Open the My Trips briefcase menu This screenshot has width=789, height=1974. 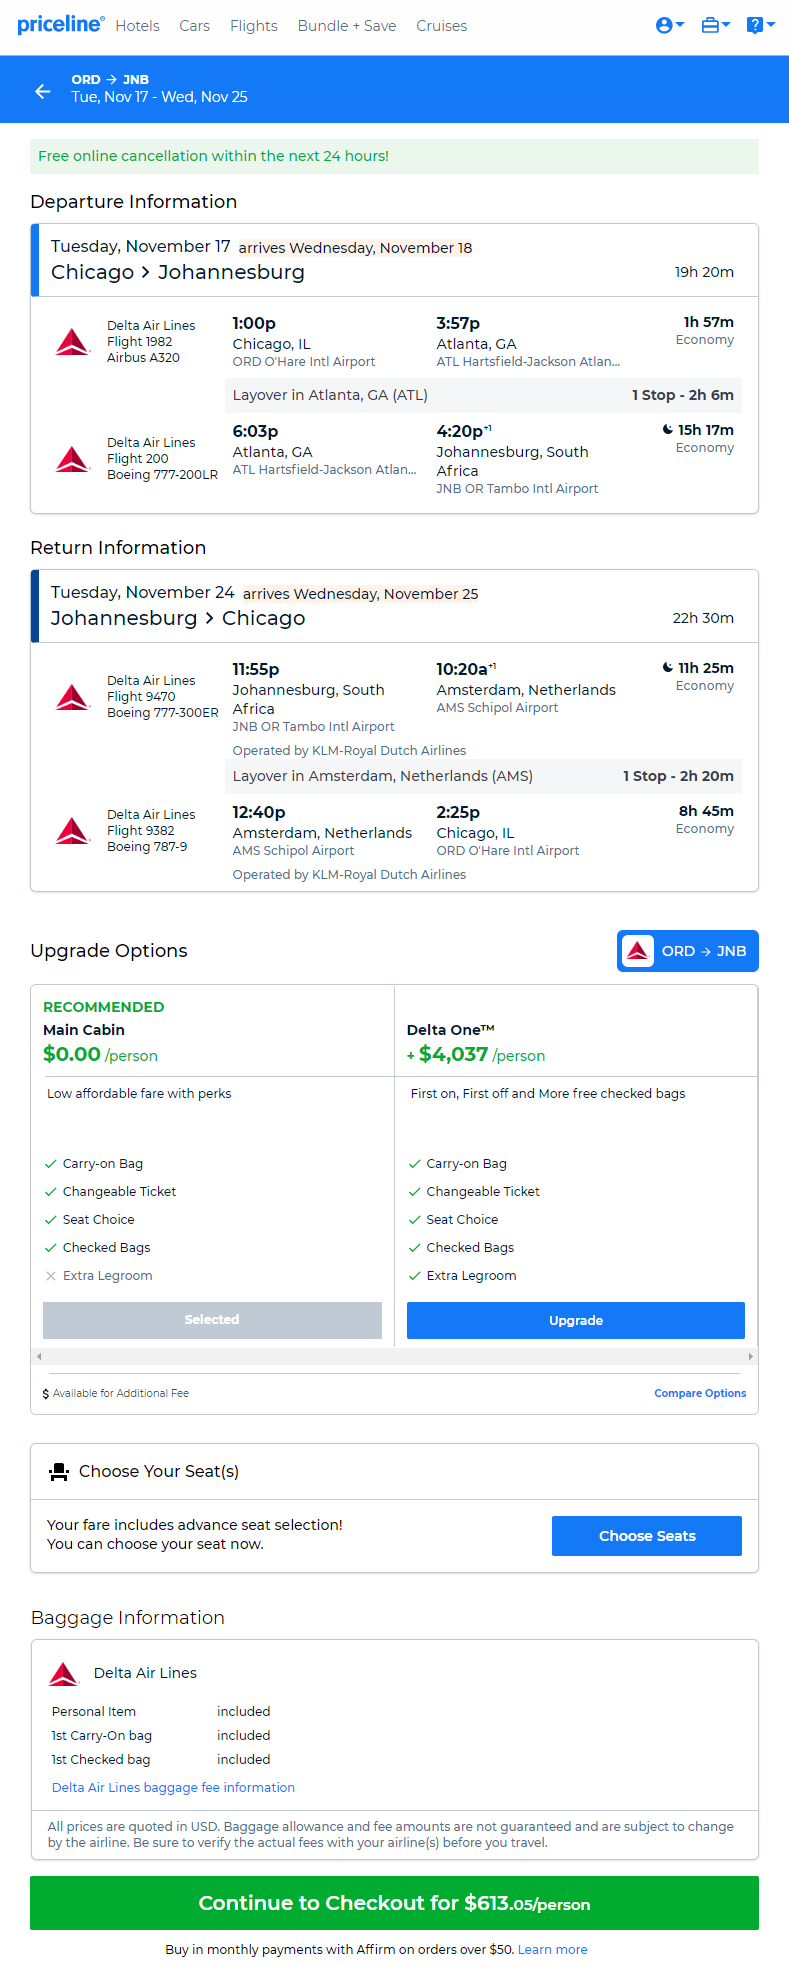tap(716, 25)
